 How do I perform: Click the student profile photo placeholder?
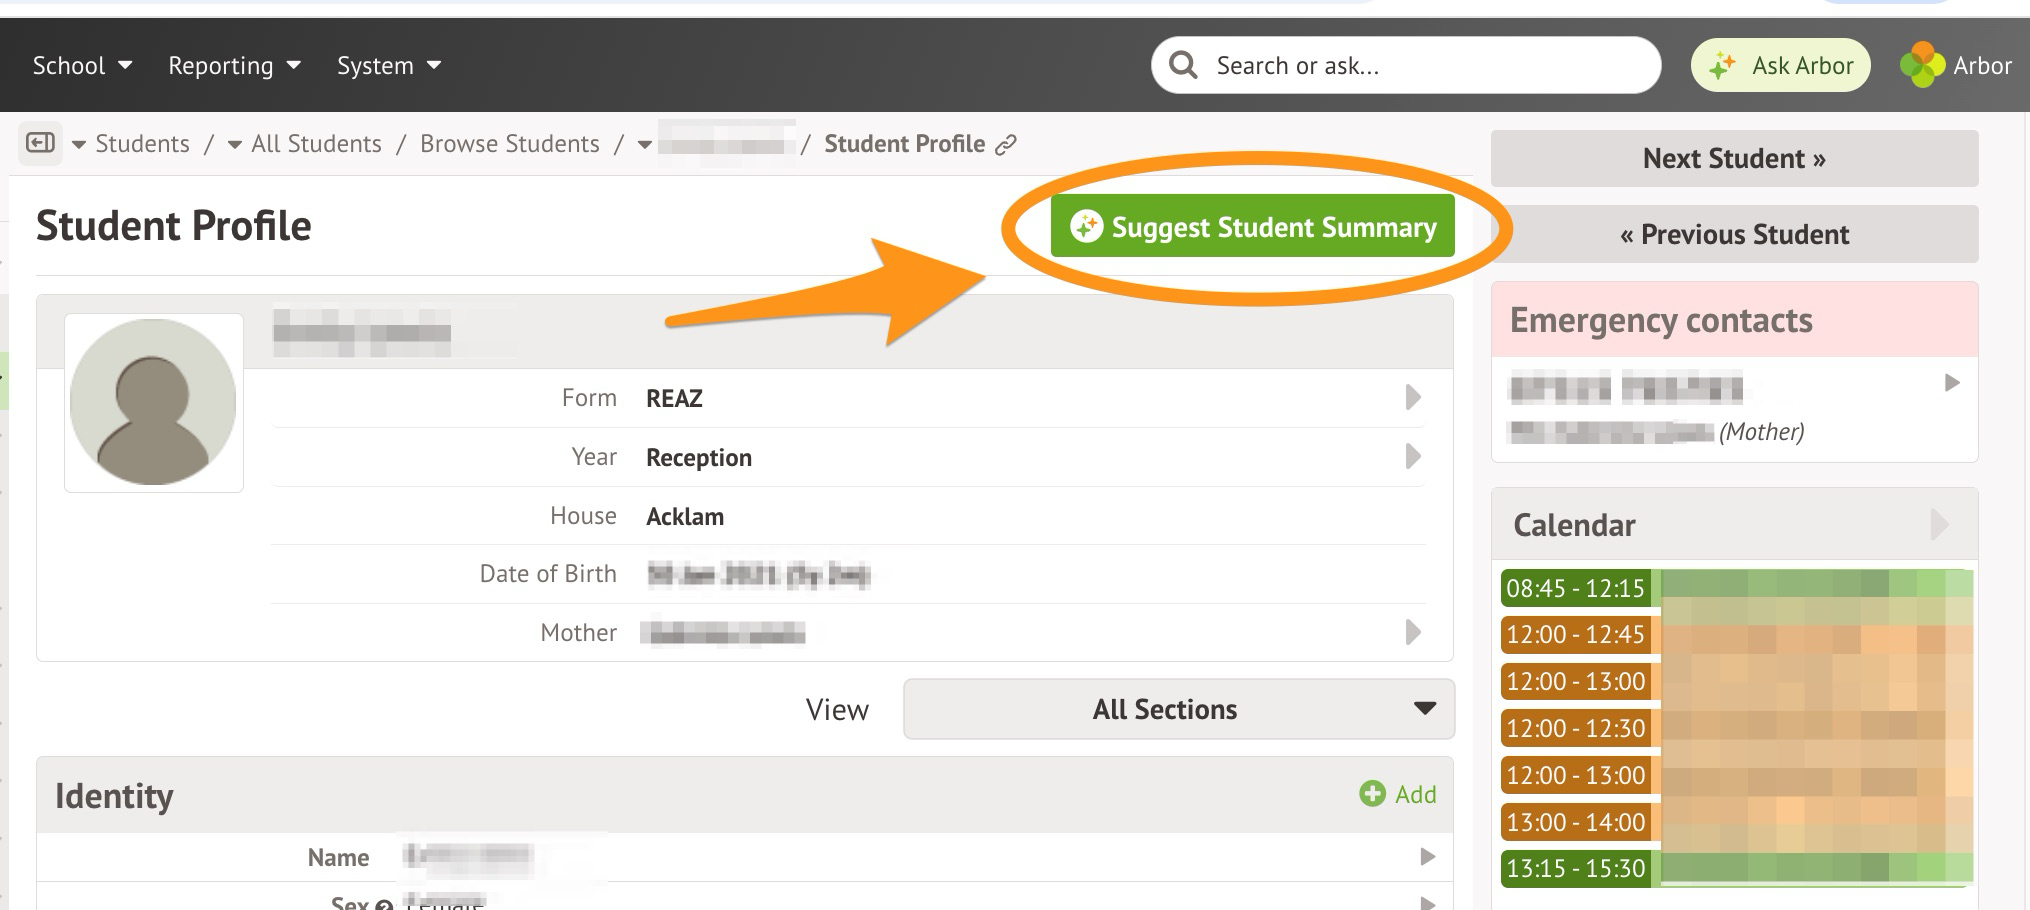coord(153,402)
